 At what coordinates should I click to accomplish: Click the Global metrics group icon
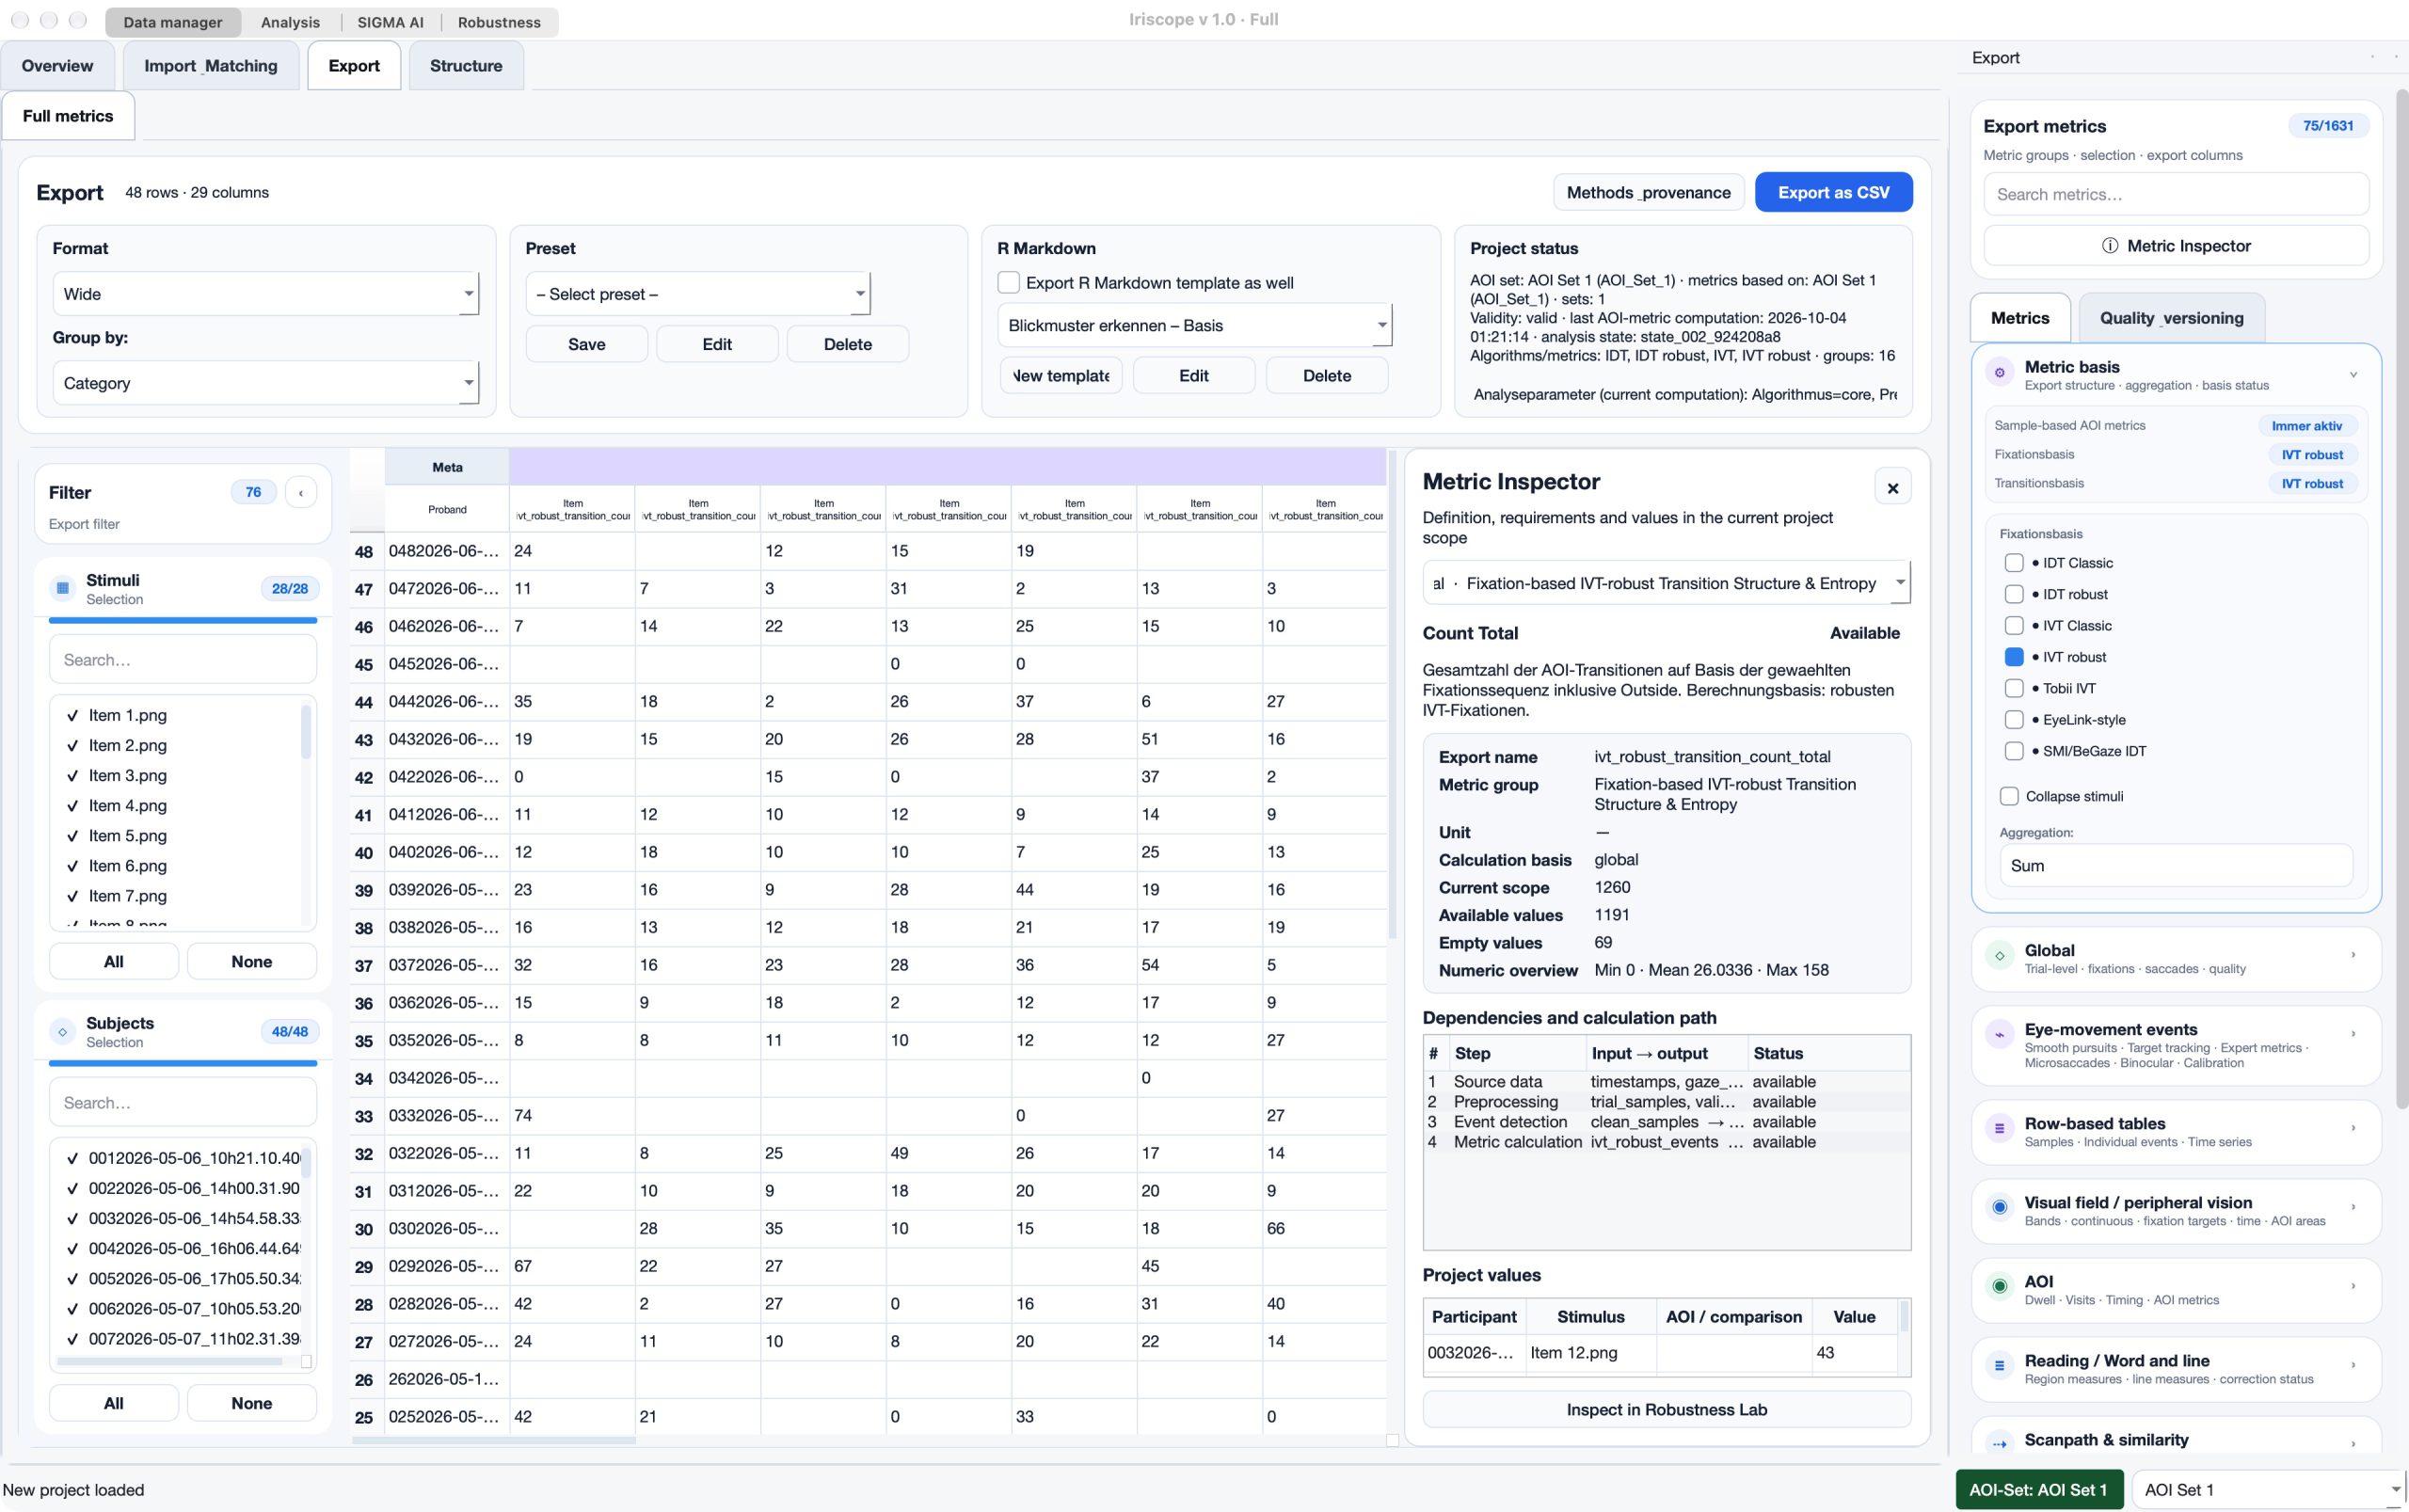pos(1999,956)
